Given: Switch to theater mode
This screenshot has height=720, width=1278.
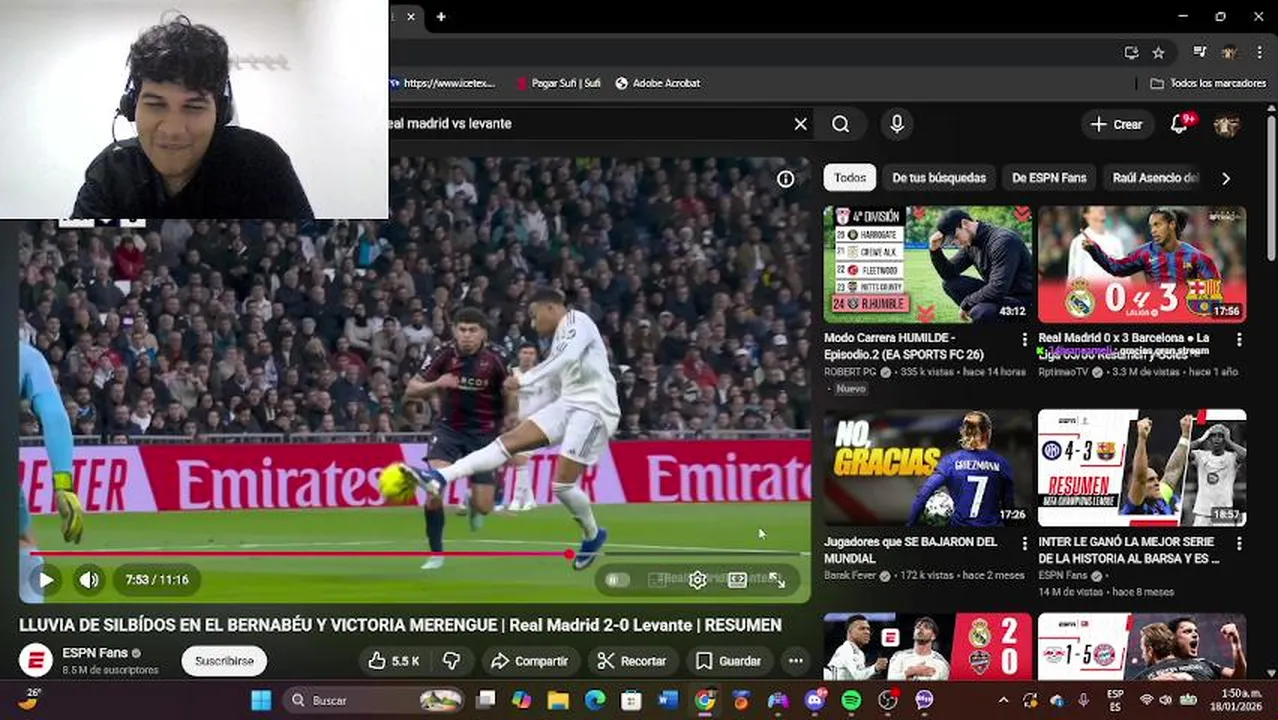Looking at the screenshot, I should coord(737,580).
